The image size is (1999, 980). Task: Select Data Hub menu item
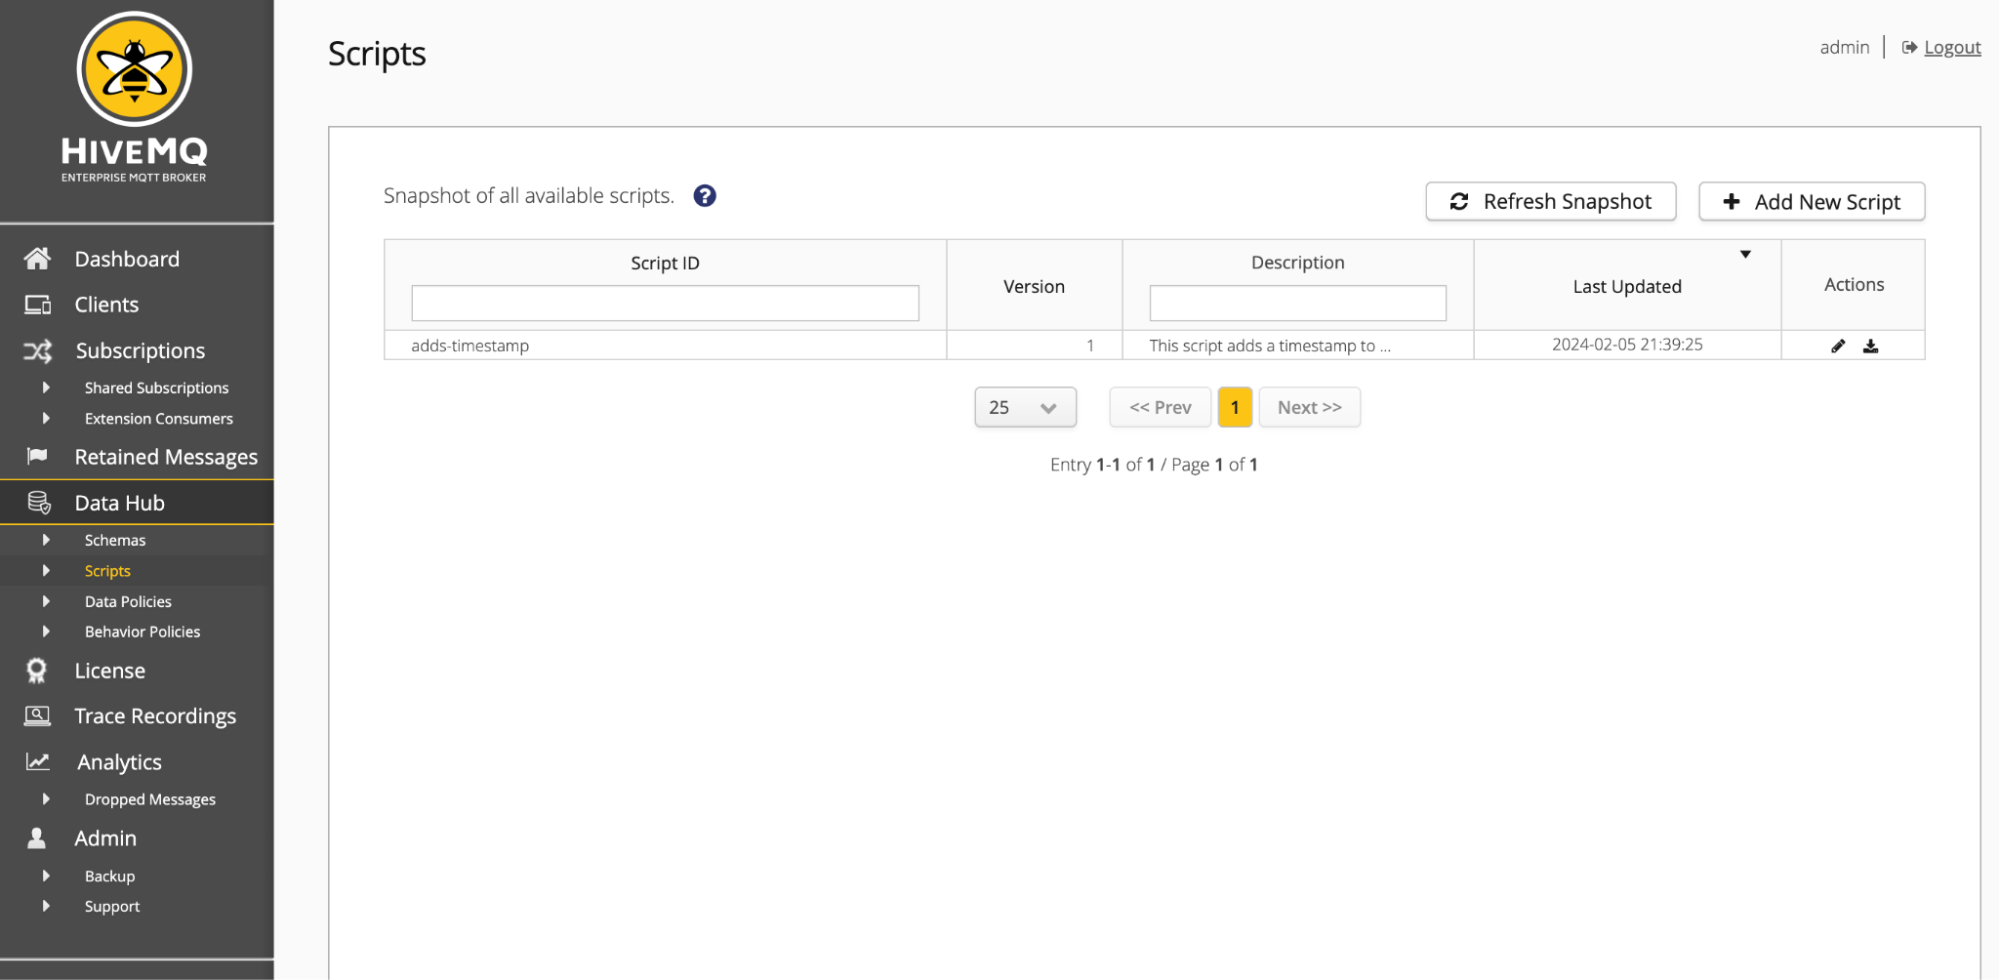119,503
